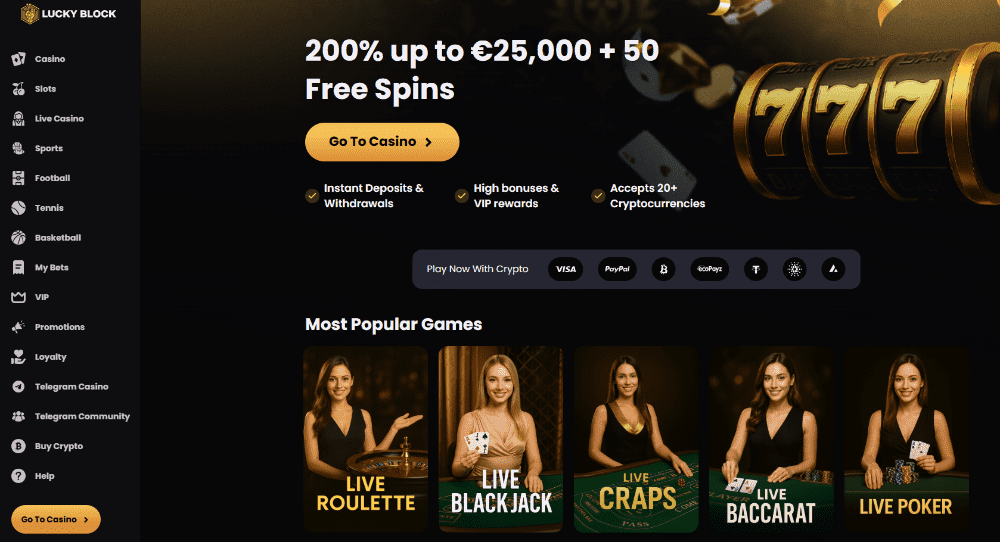This screenshot has height=542, width=1000.
Task: Select the Visa payment icon
Action: (x=566, y=269)
